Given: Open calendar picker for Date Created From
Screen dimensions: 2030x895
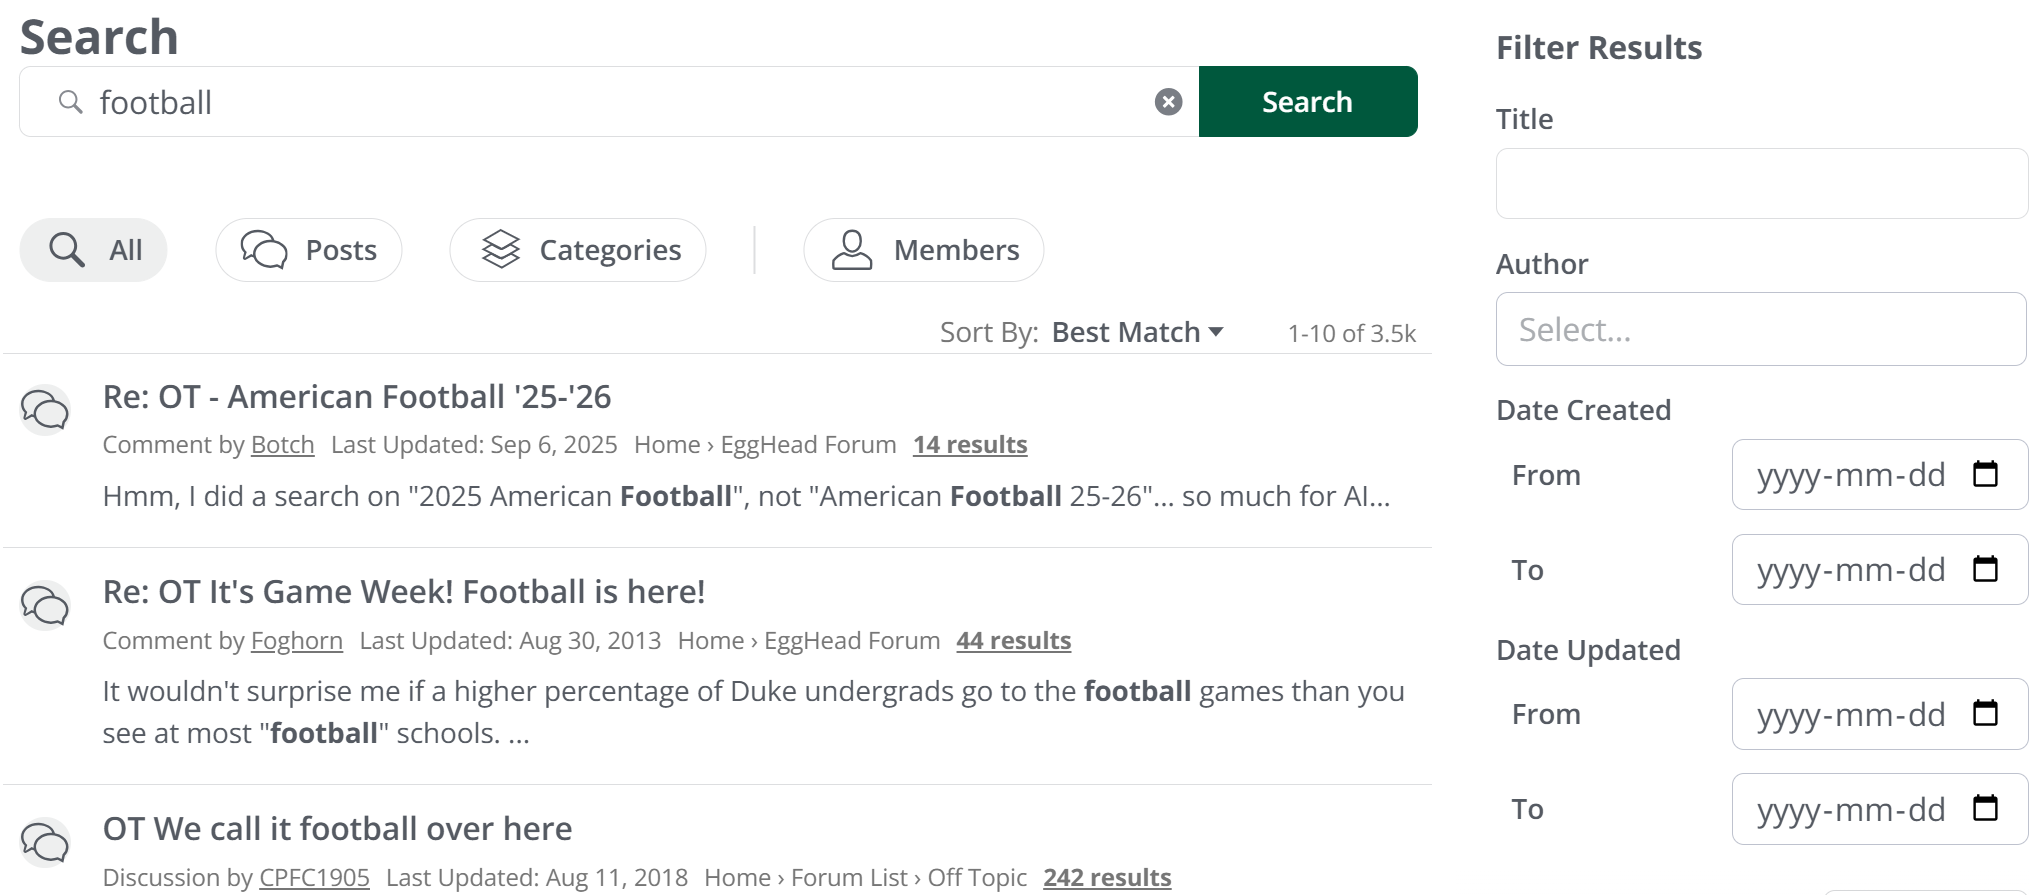Looking at the screenshot, I should (1984, 474).
